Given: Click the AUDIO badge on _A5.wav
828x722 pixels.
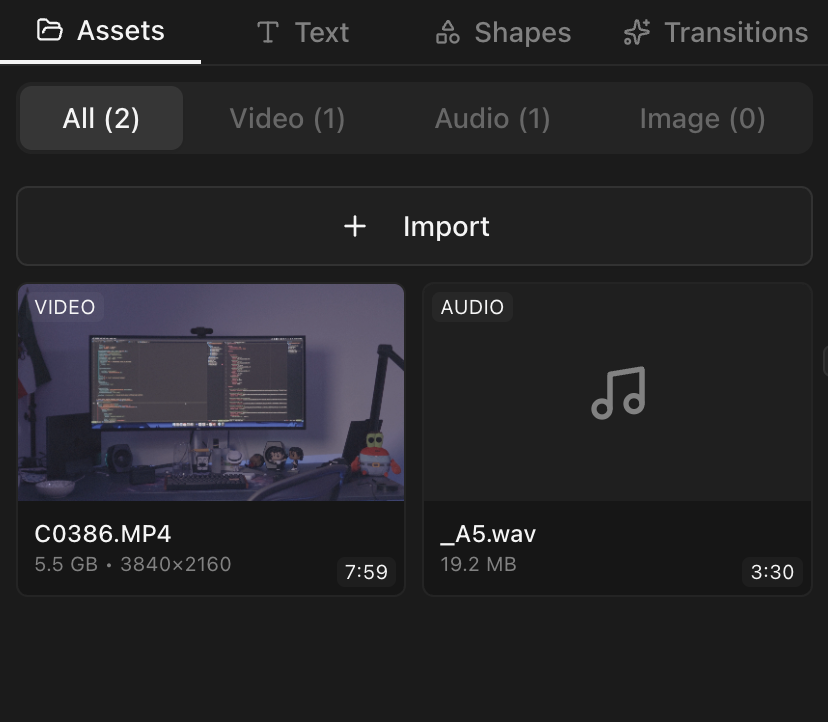Looking at the screenshot, I should (x=472, y=307).
